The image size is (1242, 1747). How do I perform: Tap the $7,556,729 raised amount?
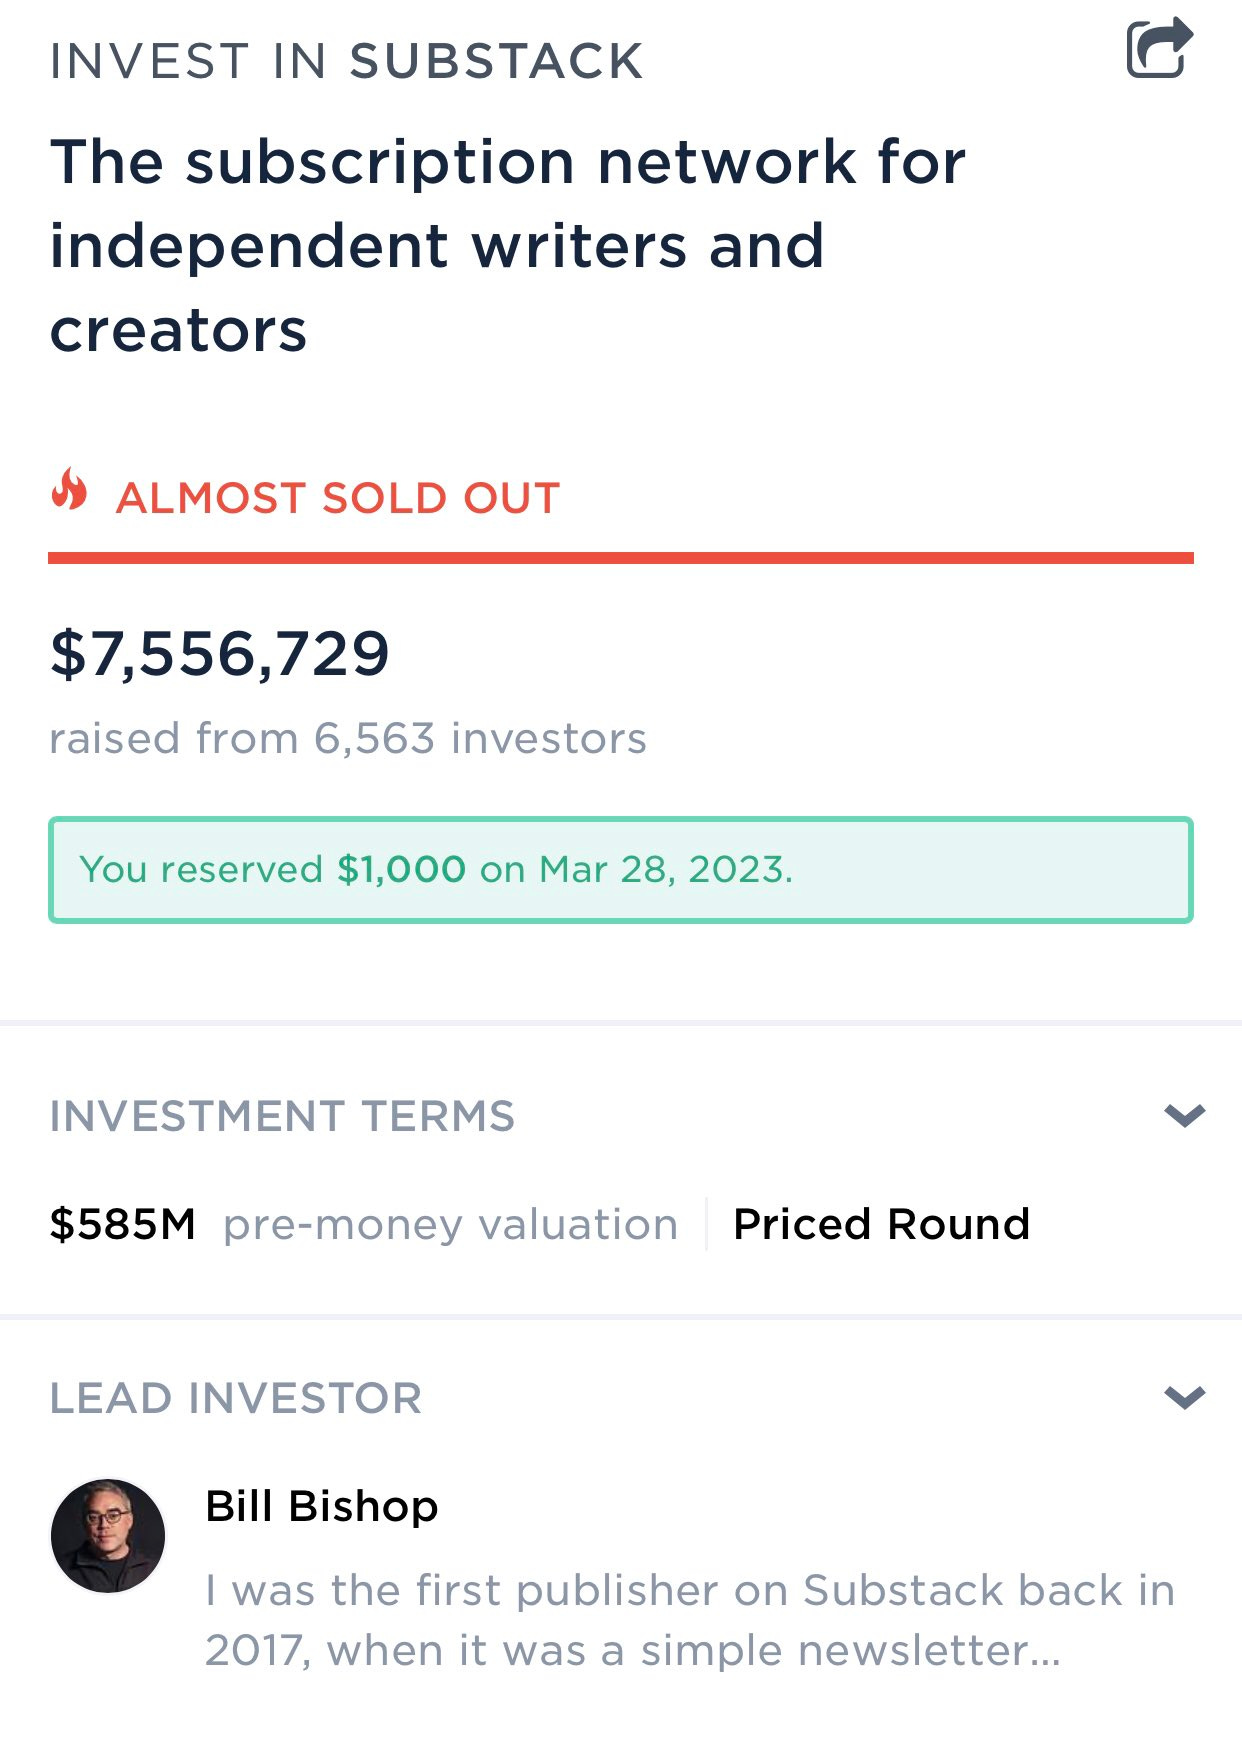click(219, 654)
